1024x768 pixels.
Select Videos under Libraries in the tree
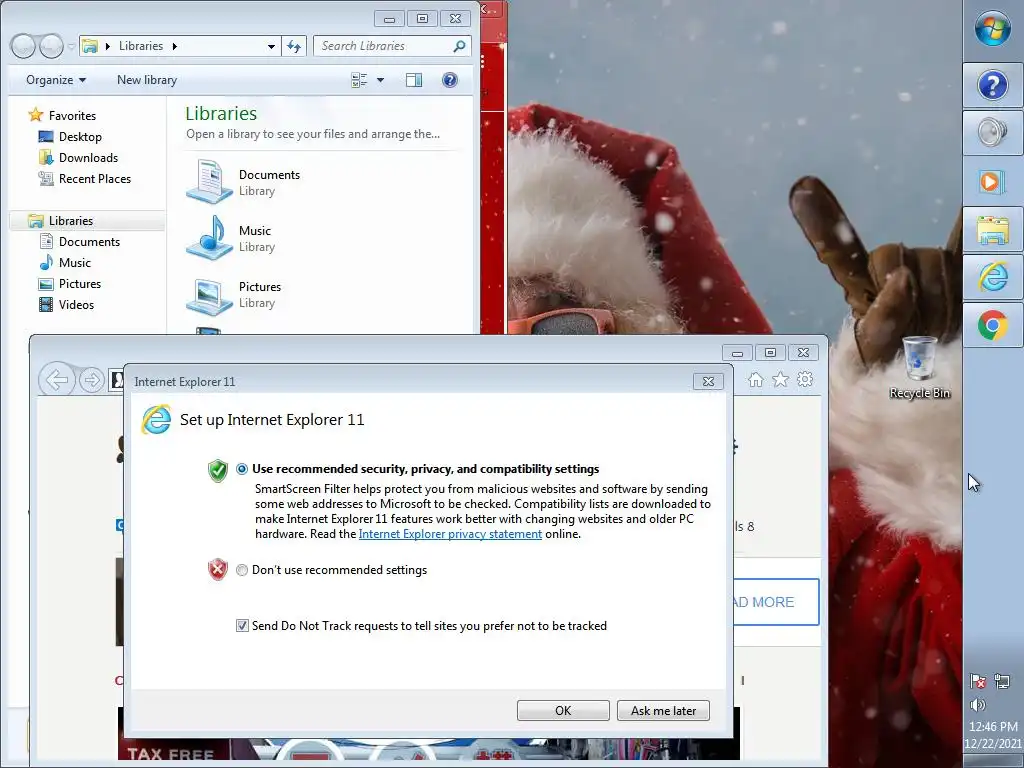click(x=76, y=305)
